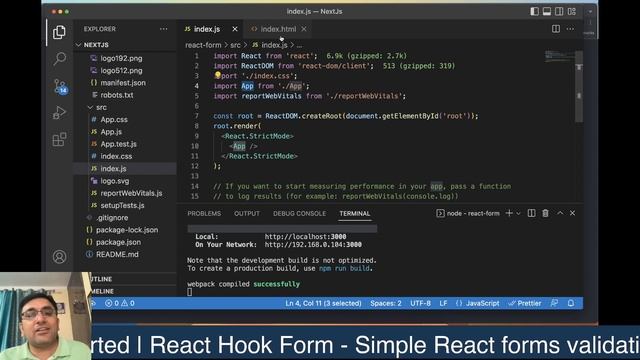Image resolution: width=640 pixels, height=360 pixels.
Task: Open http://localhost:3000 link in terminal
Action: (305, 237)
